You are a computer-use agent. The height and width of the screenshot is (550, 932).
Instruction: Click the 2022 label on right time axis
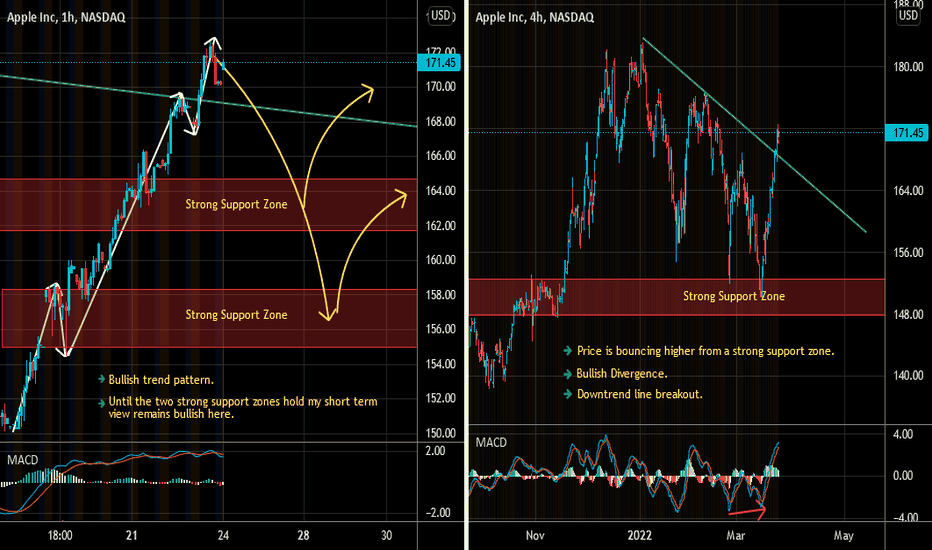click(640, 536)
